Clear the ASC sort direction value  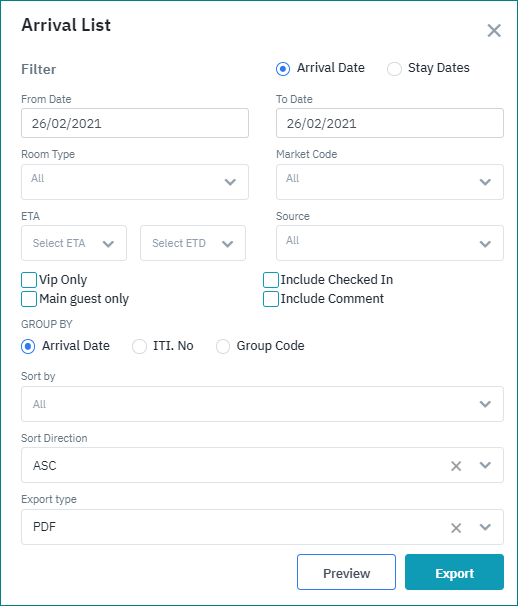tap(456, 466)
